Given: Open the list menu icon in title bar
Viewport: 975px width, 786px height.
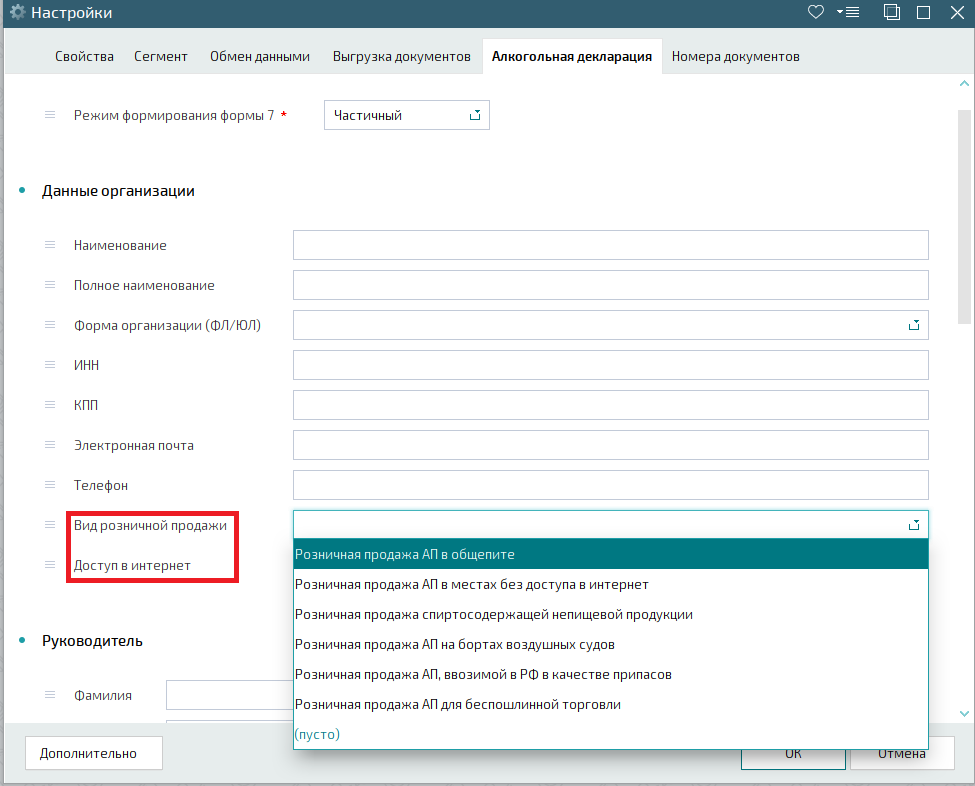Looking at the screenshot, I should [849, 13].
